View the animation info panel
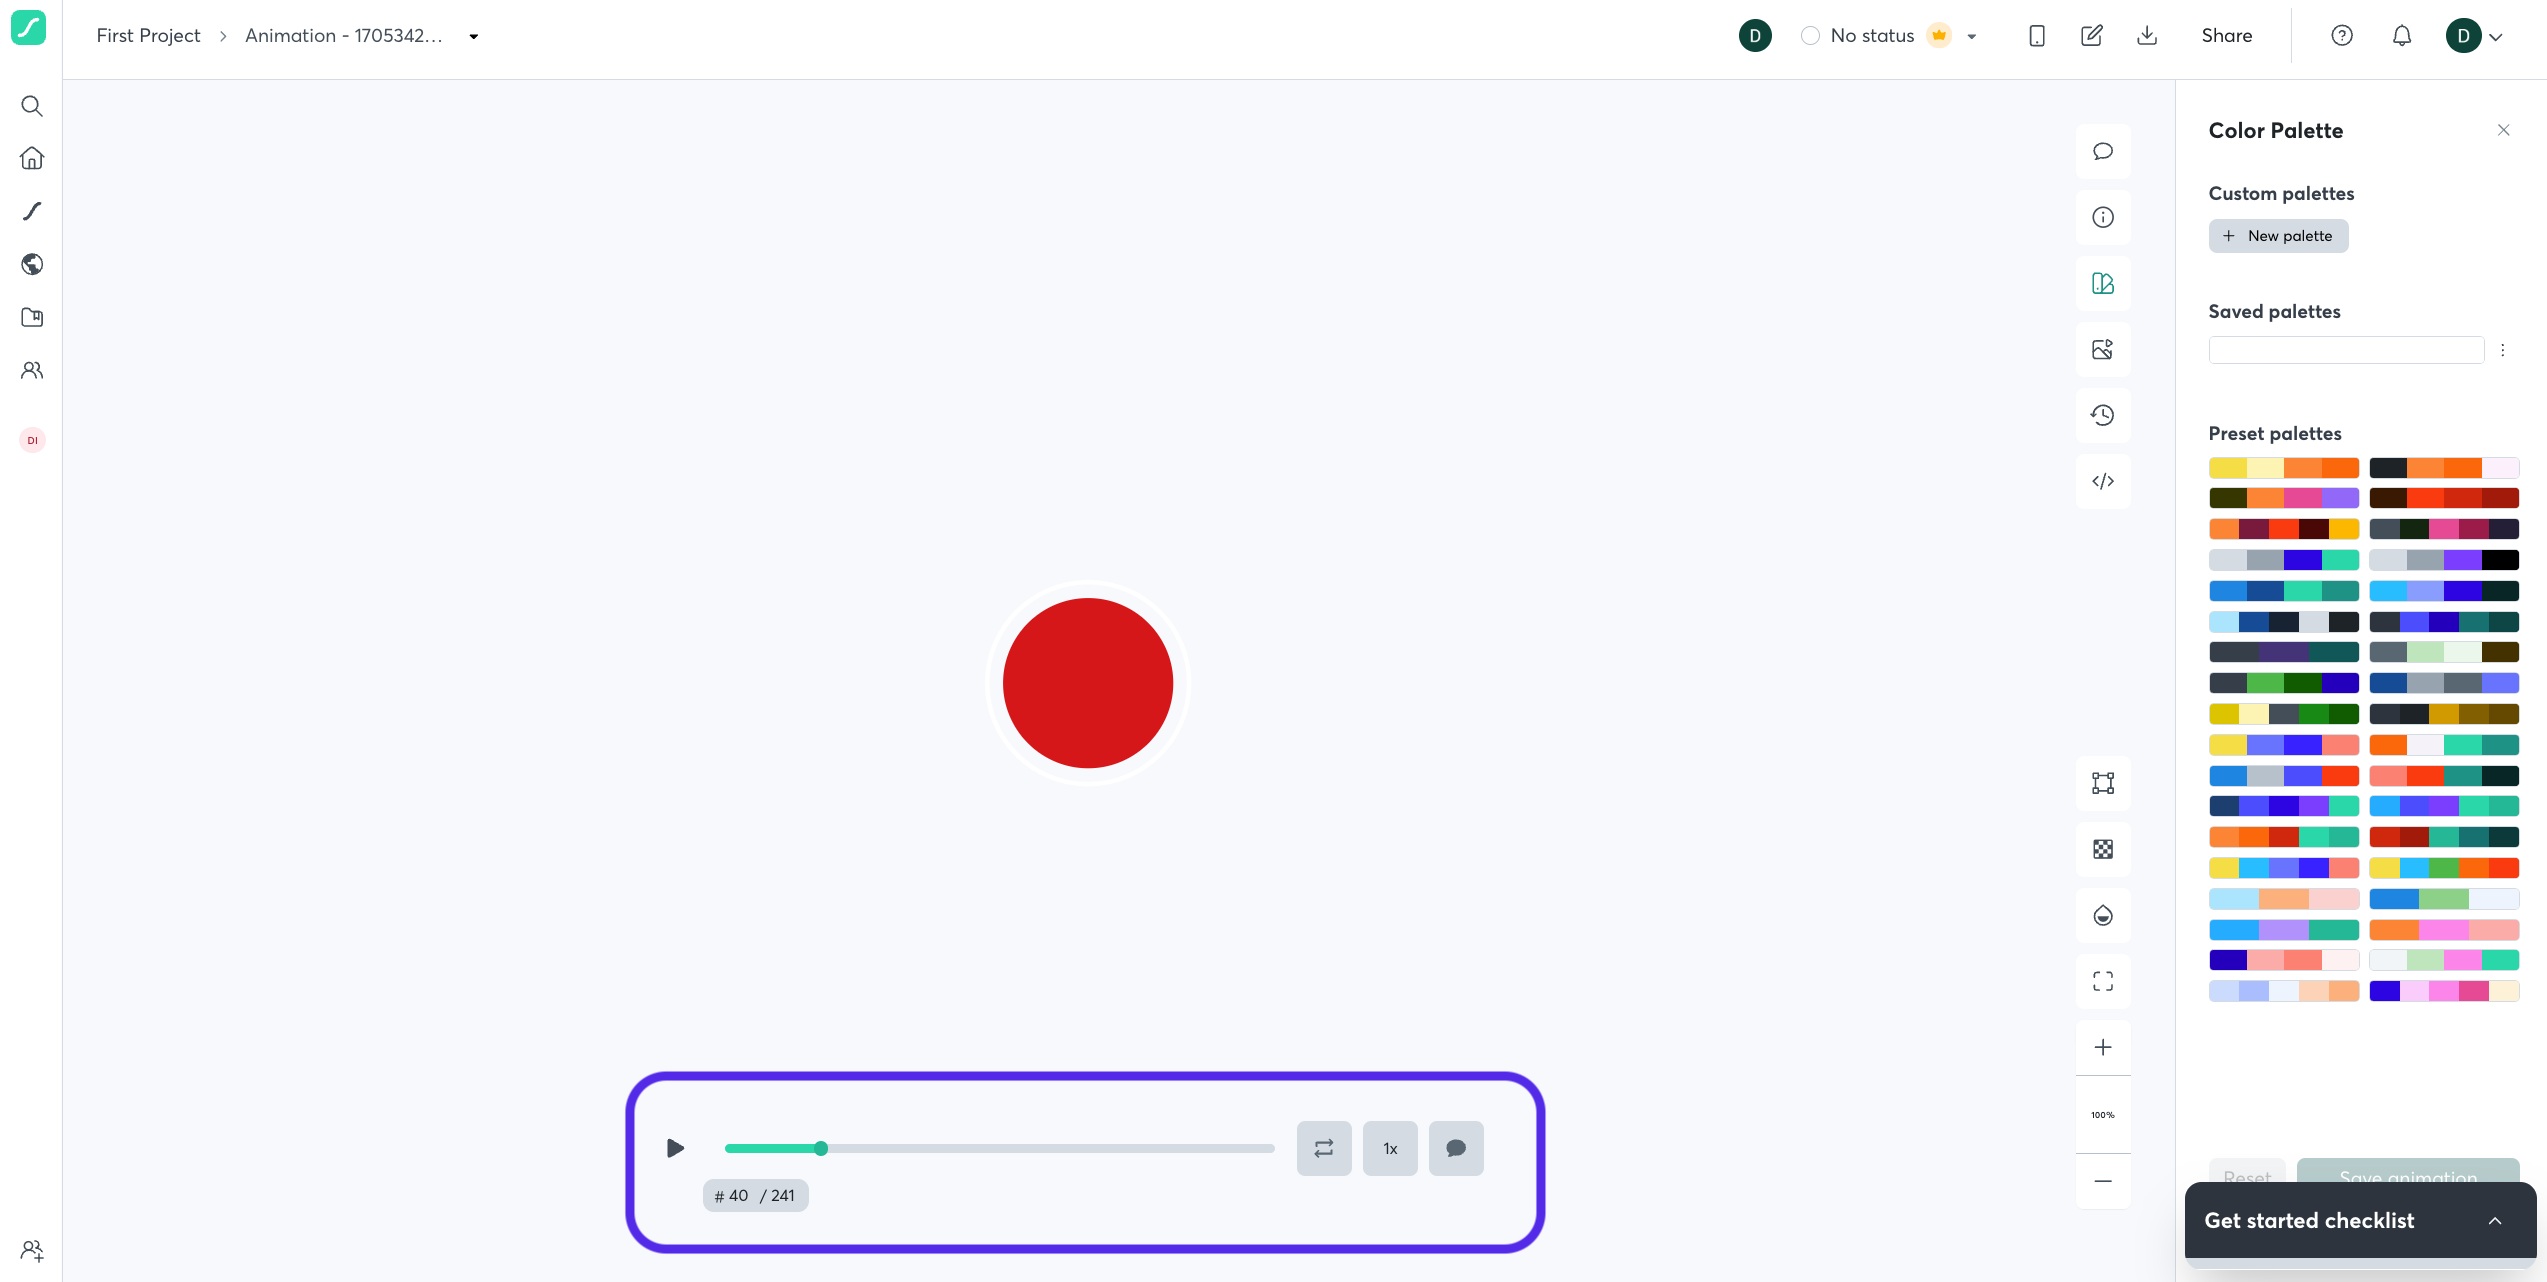 tap(2103, 217)
